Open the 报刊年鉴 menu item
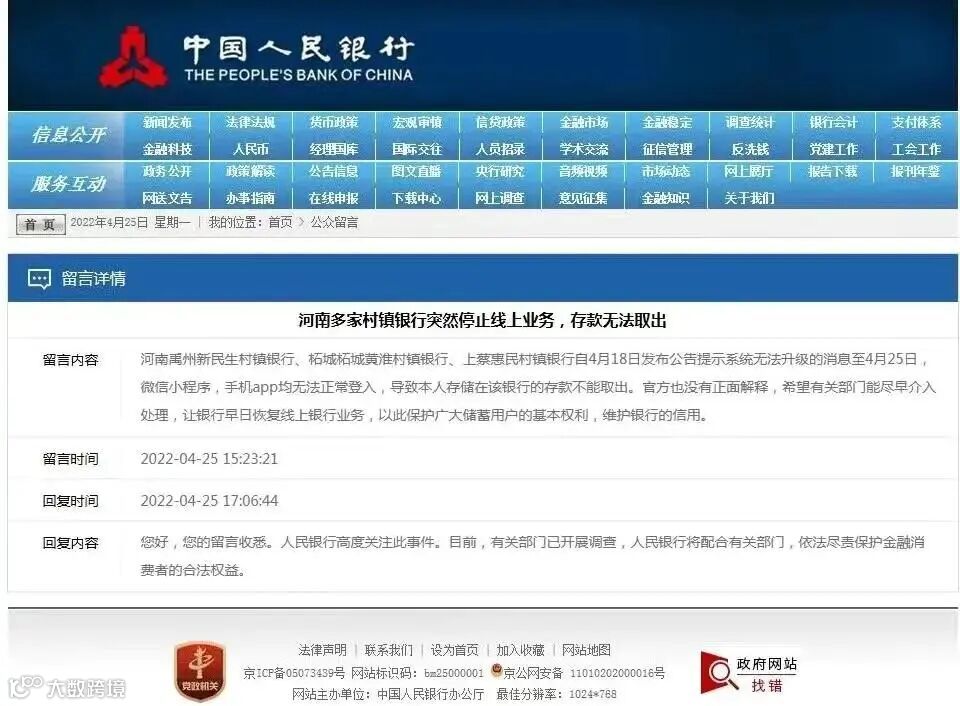 point(915,171)
